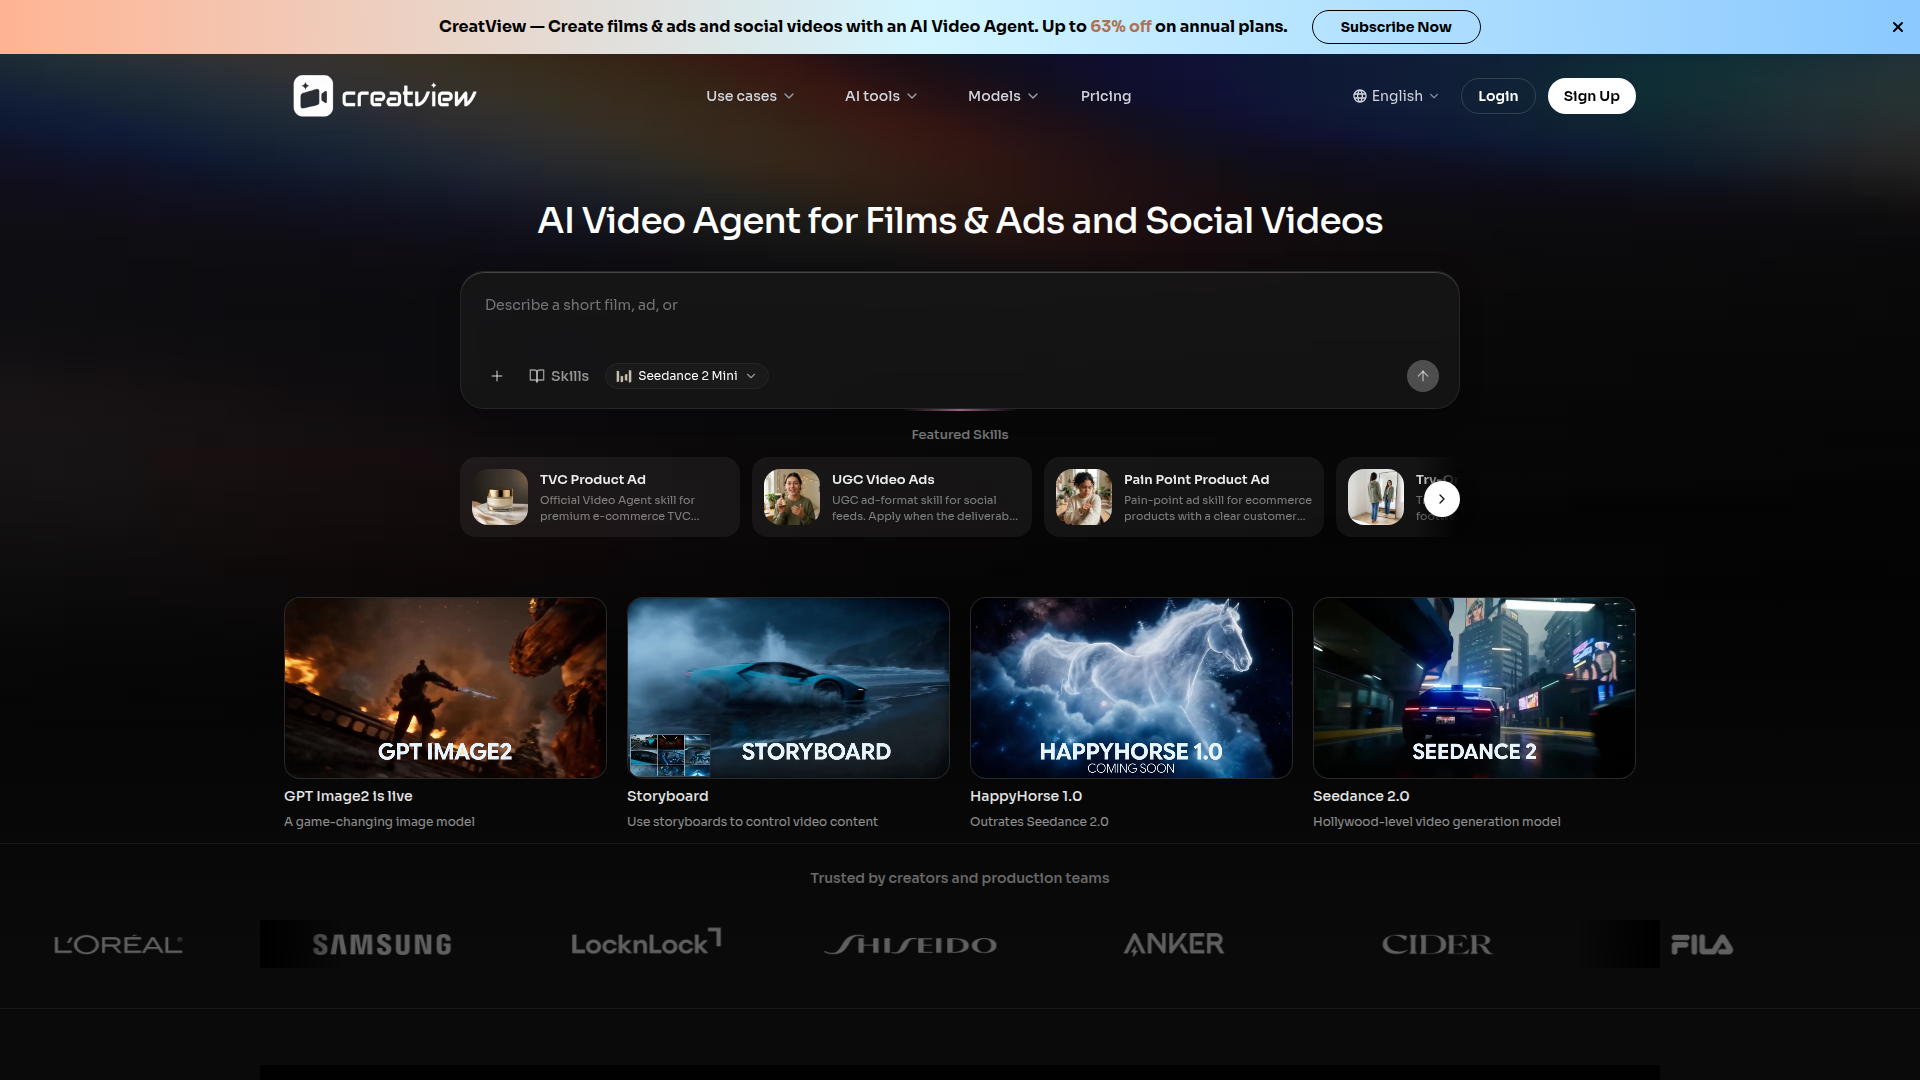Image resolution: width=1920 pixels, height=1080 pixels.
Task: Click Subscribe Now in the banner
Action: (1396, 27)
